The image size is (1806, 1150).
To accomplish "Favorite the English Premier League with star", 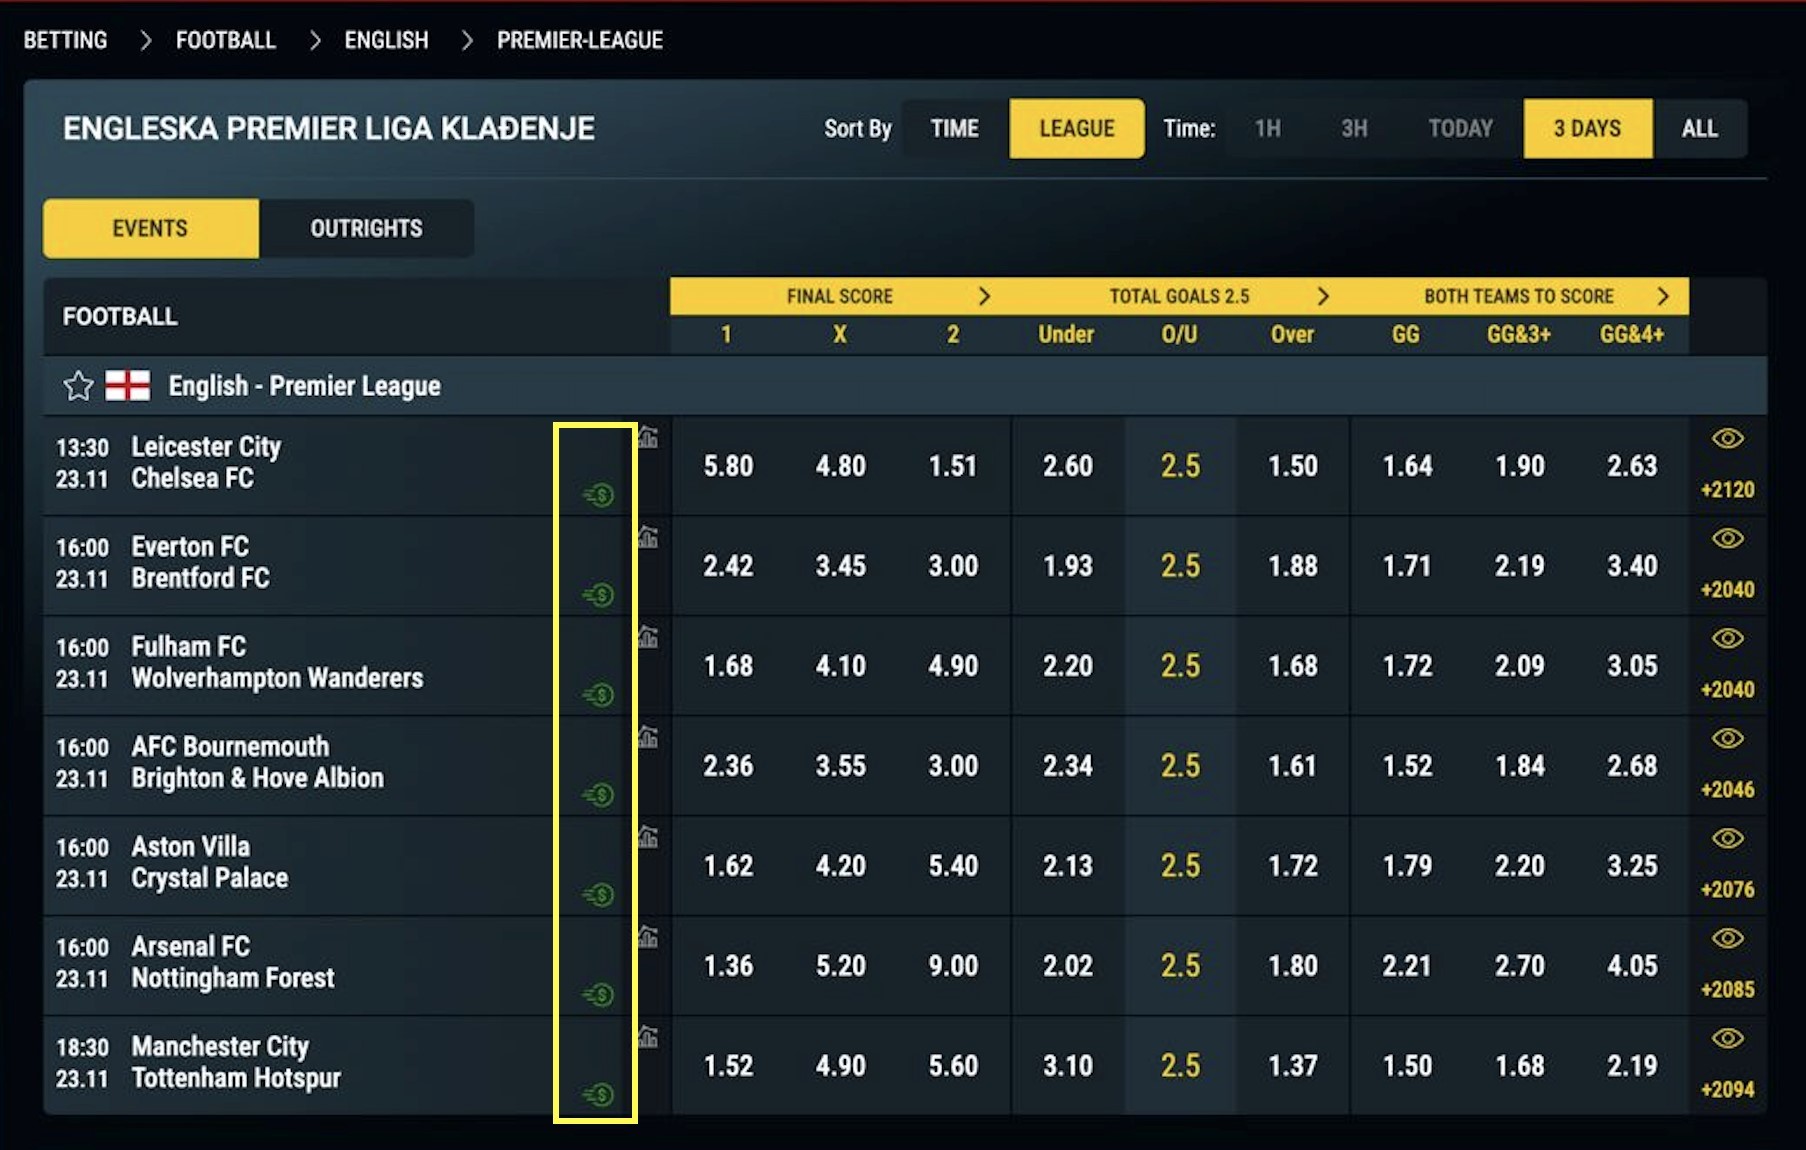I will click(78, 386).
